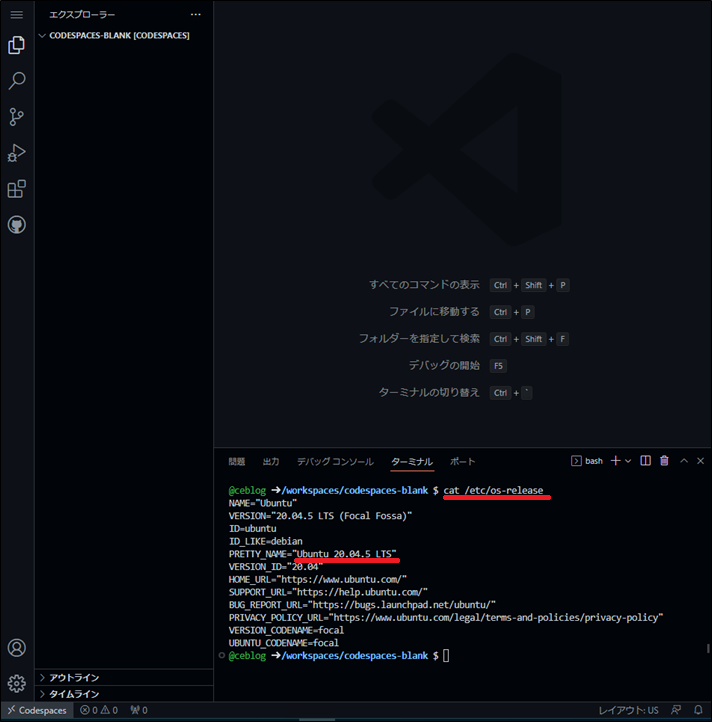Open Manage gear icon
This screenshot has height=722, width=712.
(17, 683)
